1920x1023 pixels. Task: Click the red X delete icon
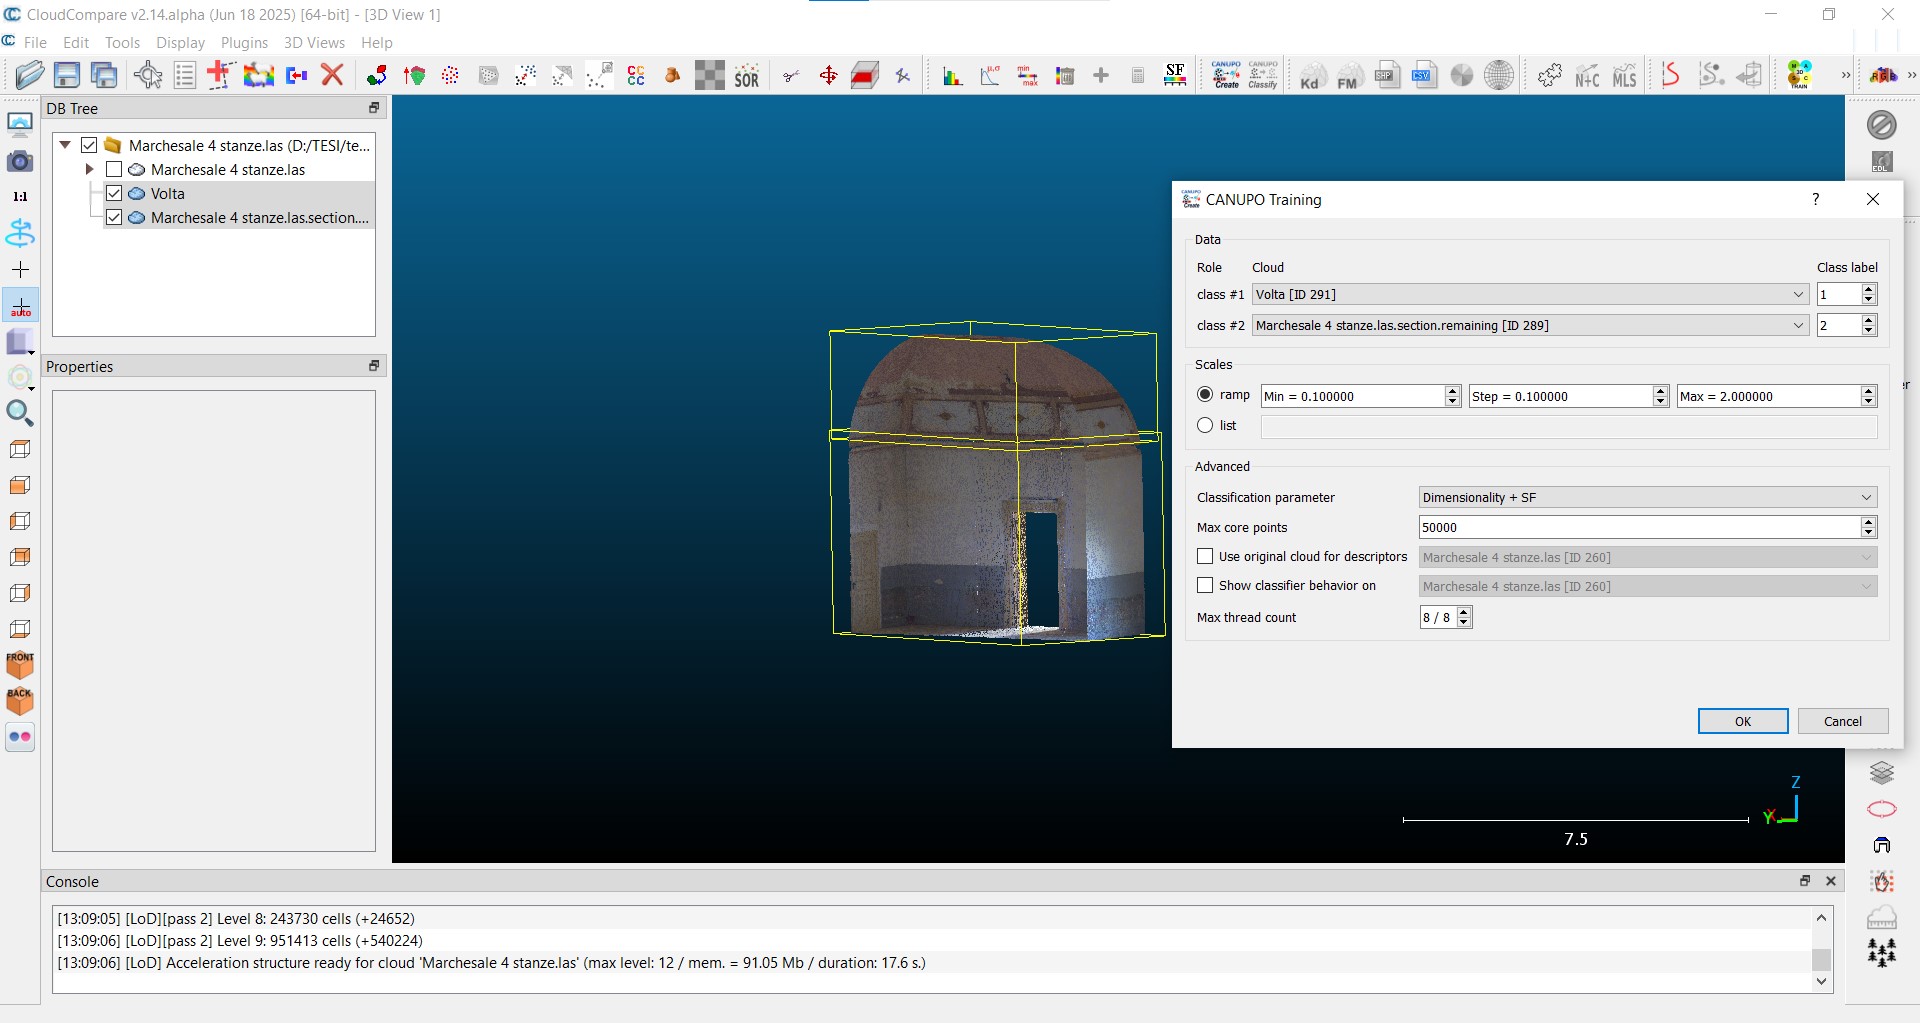(333, 75)
